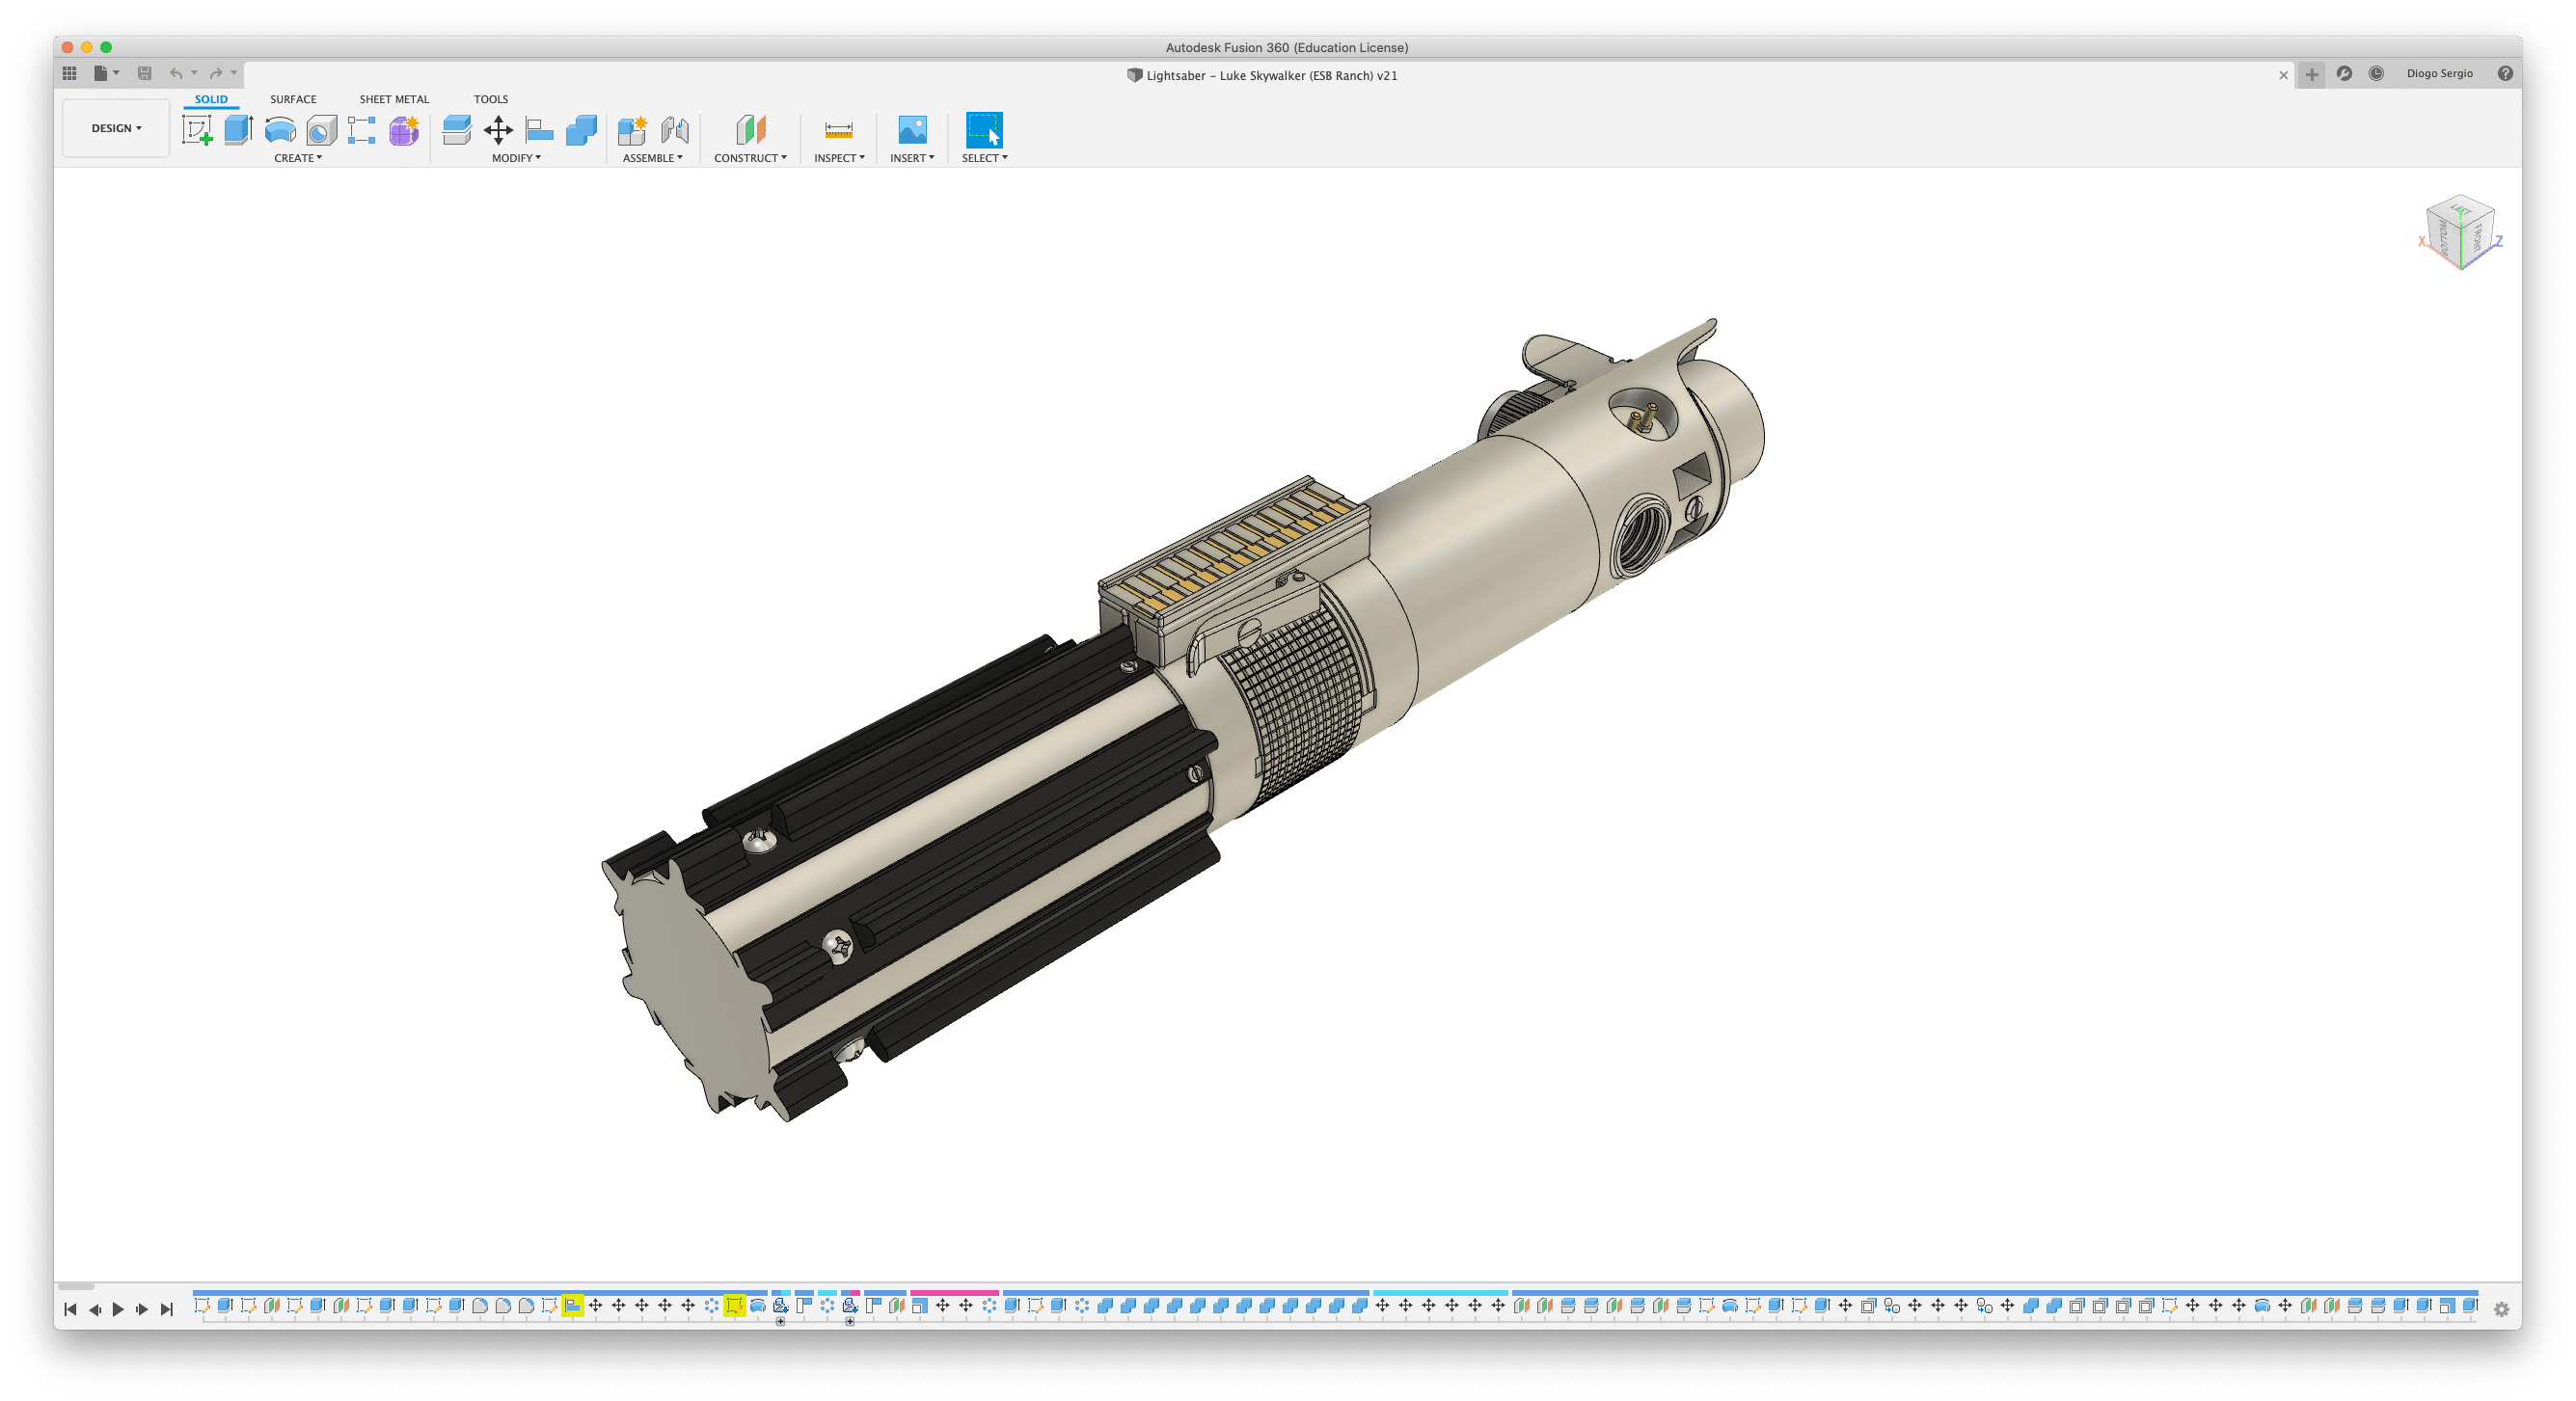Activate the Select tool icon
Viewport: 2576px width, 1401px height.
pos(984,130)
